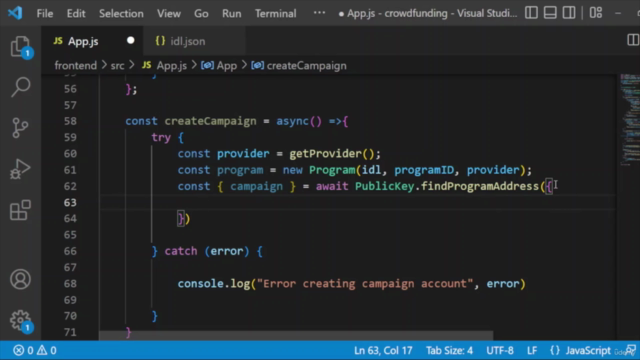Click line number 63 in gutter

(70, 202)
